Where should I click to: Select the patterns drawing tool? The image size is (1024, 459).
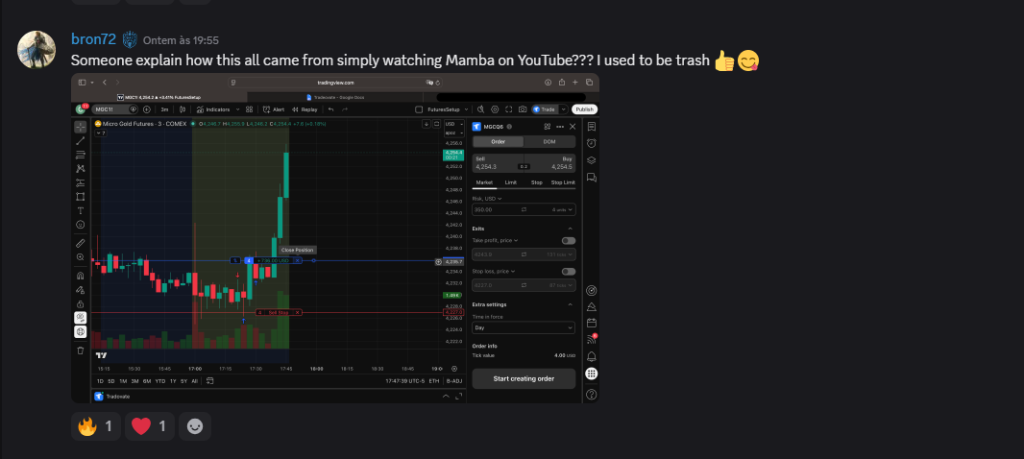tap(80, 168)
